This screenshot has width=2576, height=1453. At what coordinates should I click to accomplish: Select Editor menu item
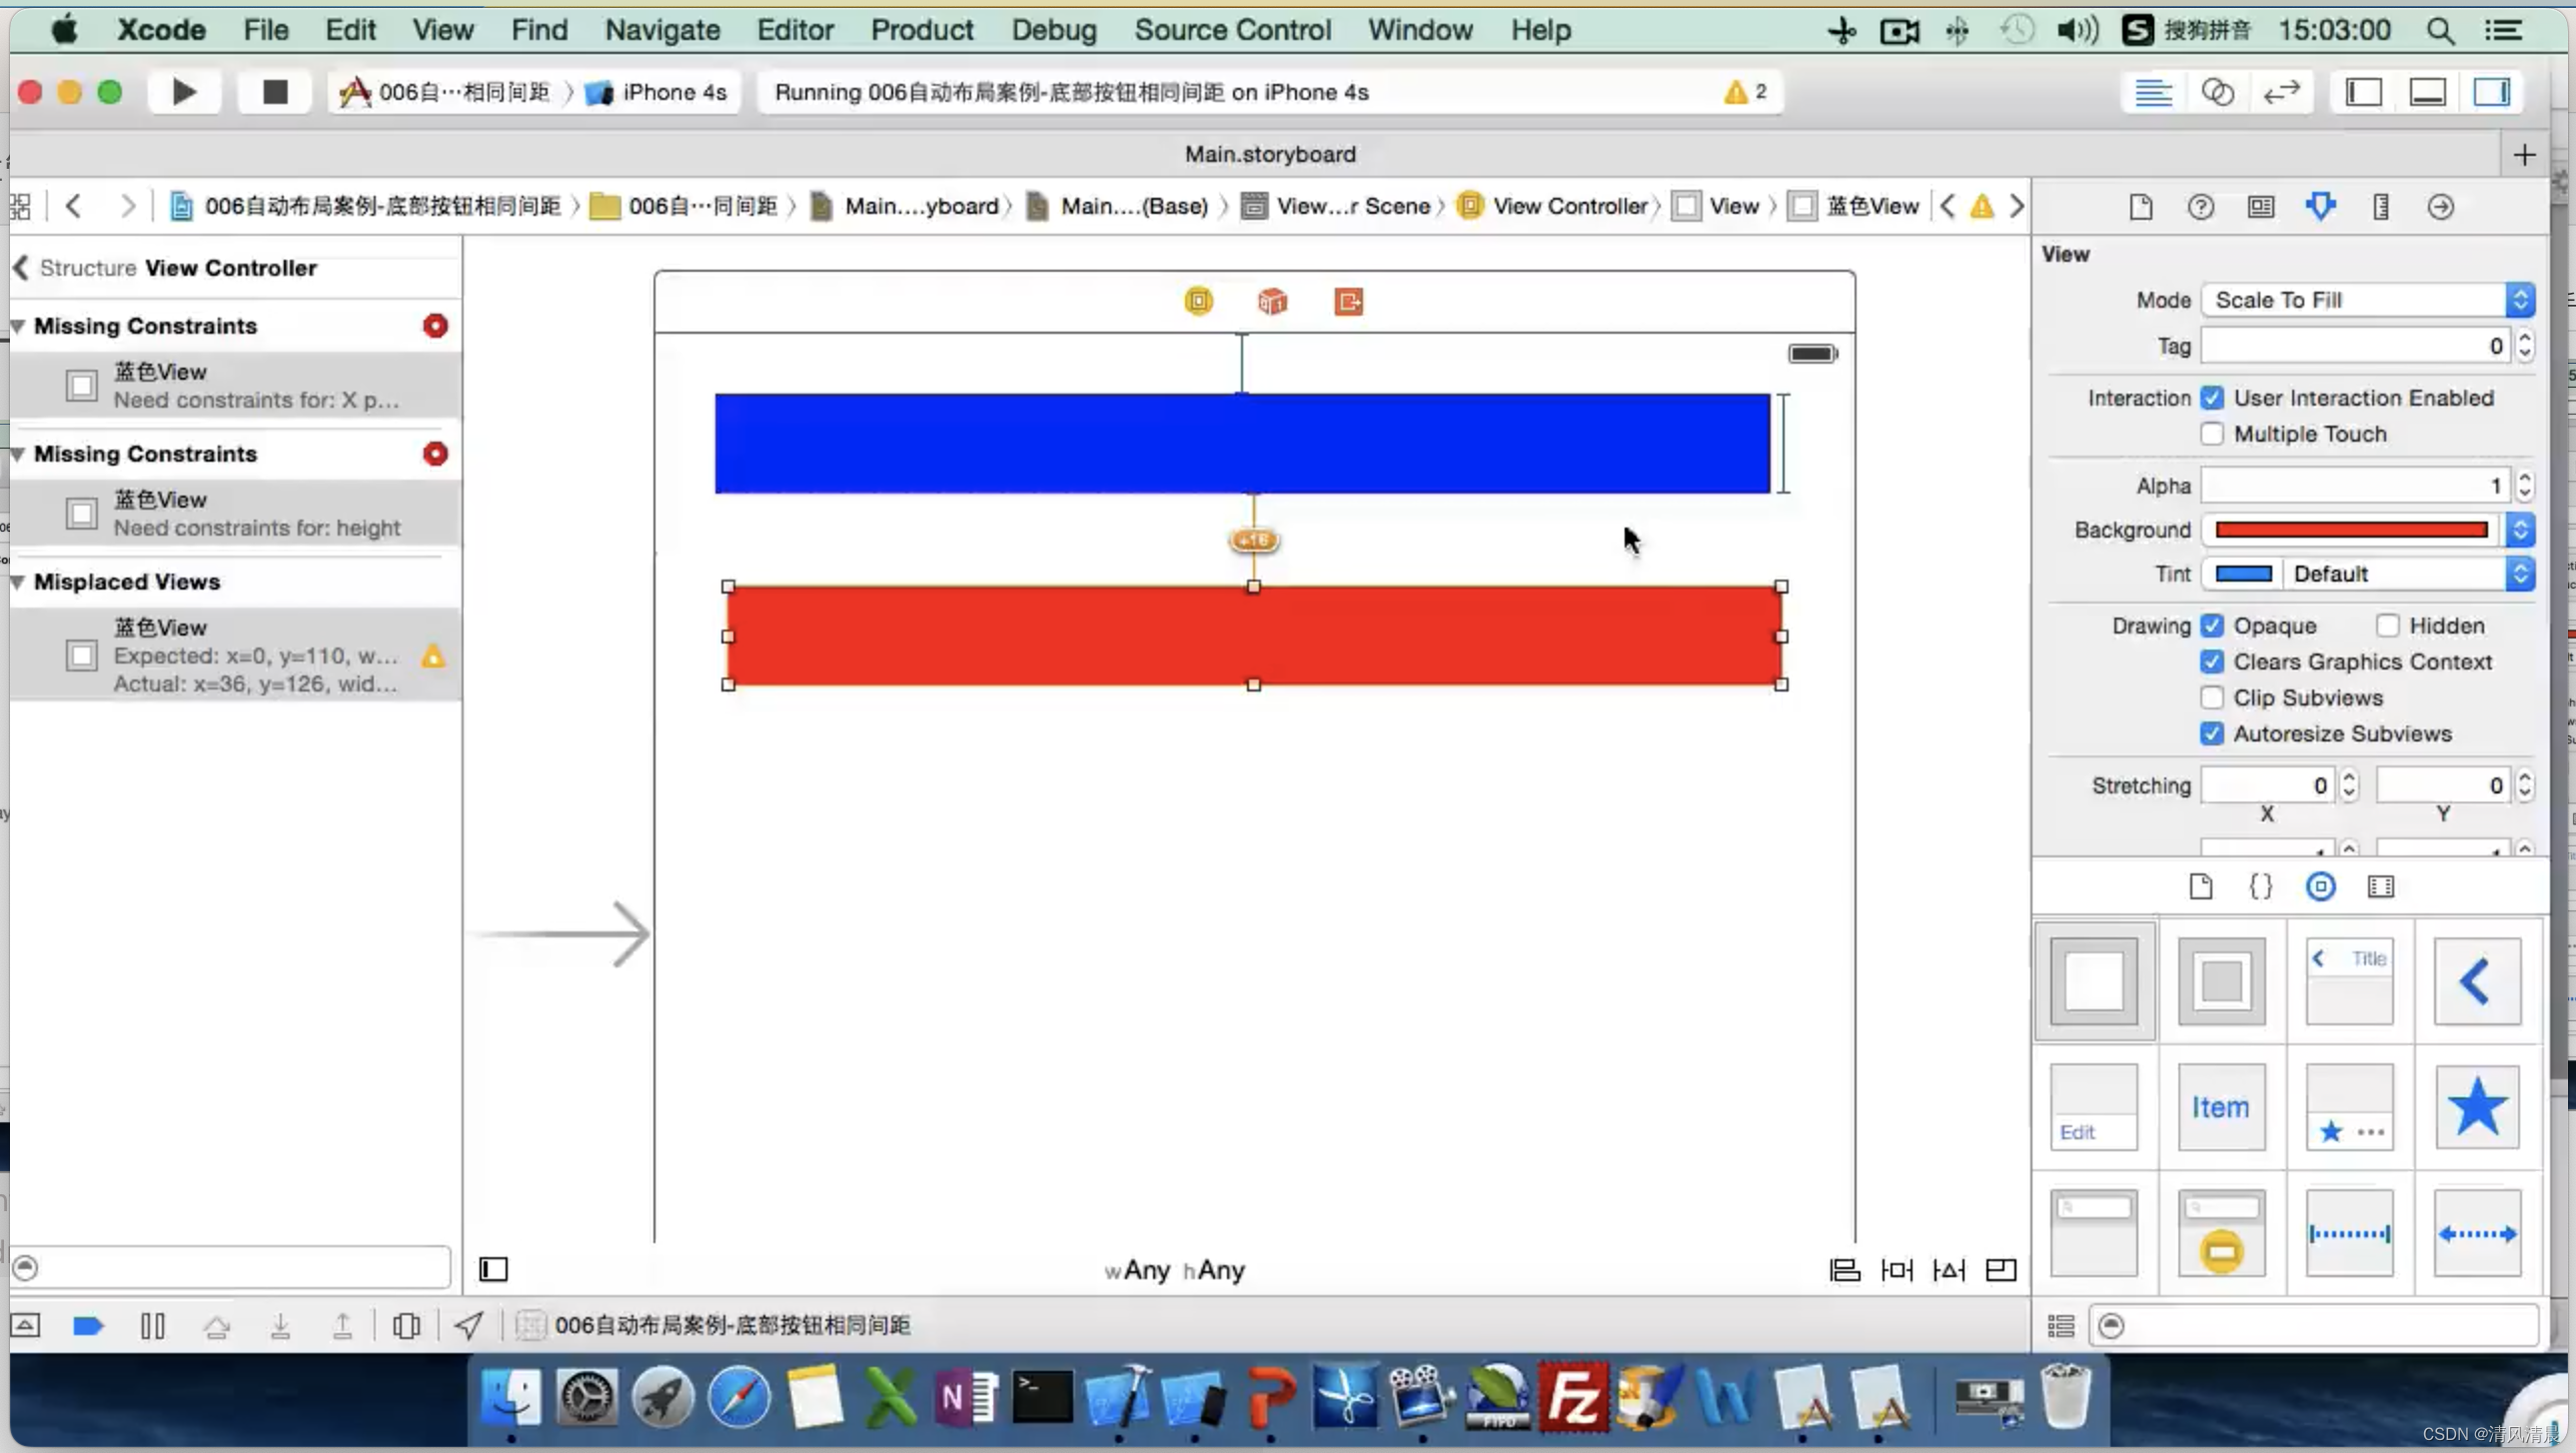tap(794, 30)
